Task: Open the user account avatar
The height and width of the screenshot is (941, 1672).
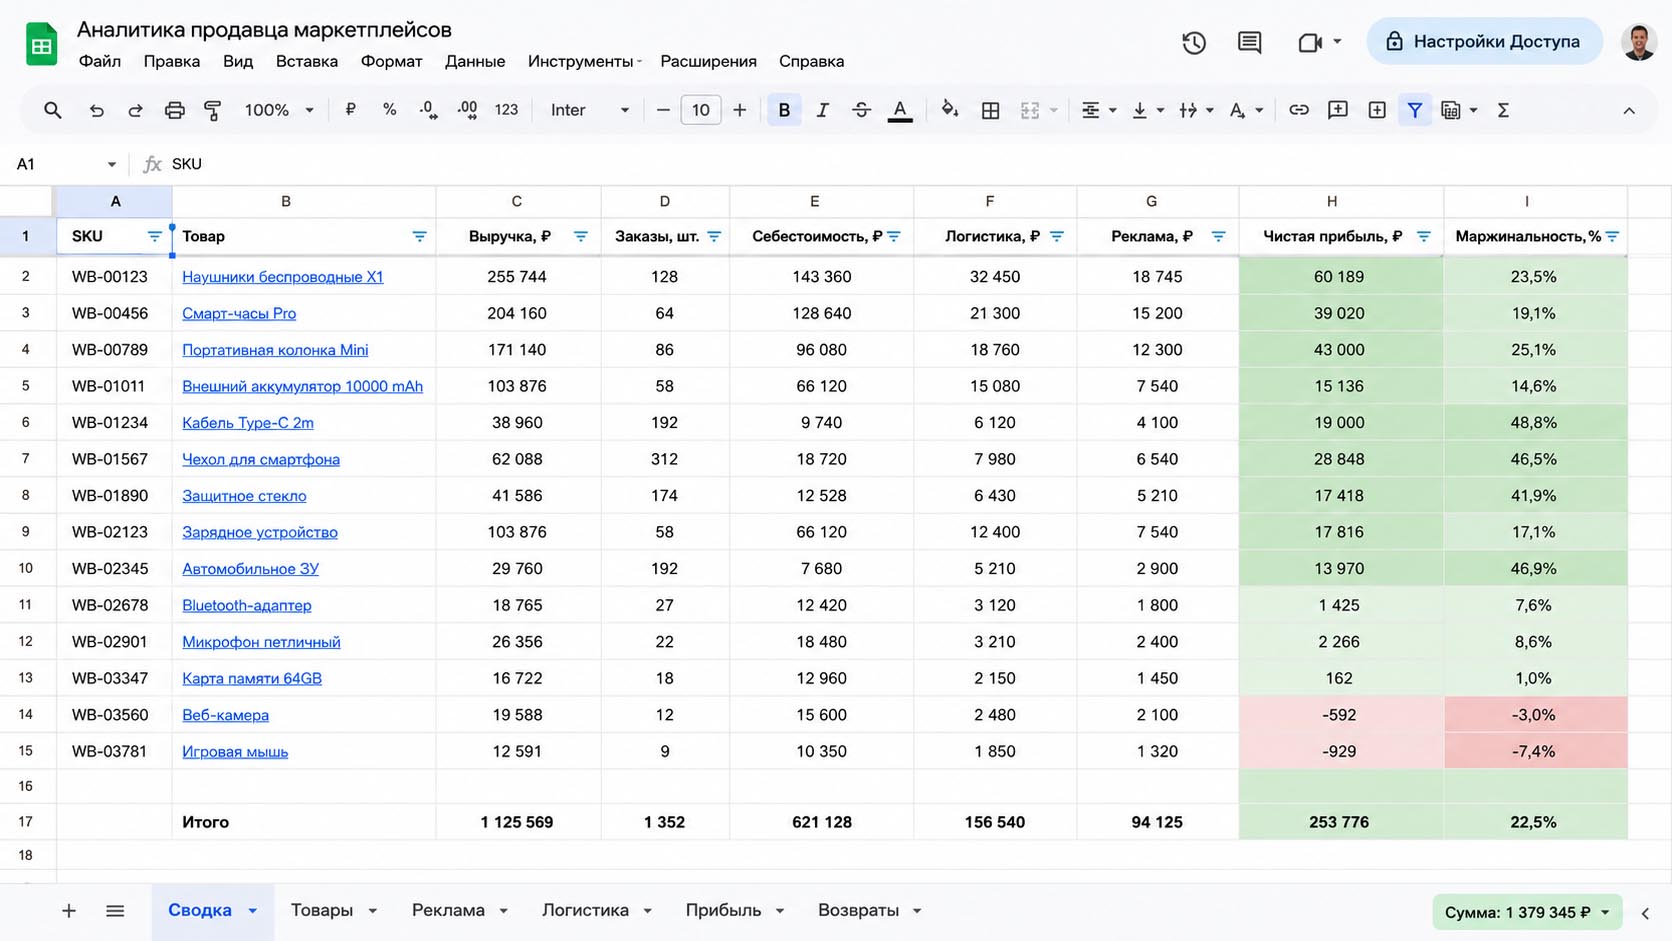Action: [x=1638, y=42]
